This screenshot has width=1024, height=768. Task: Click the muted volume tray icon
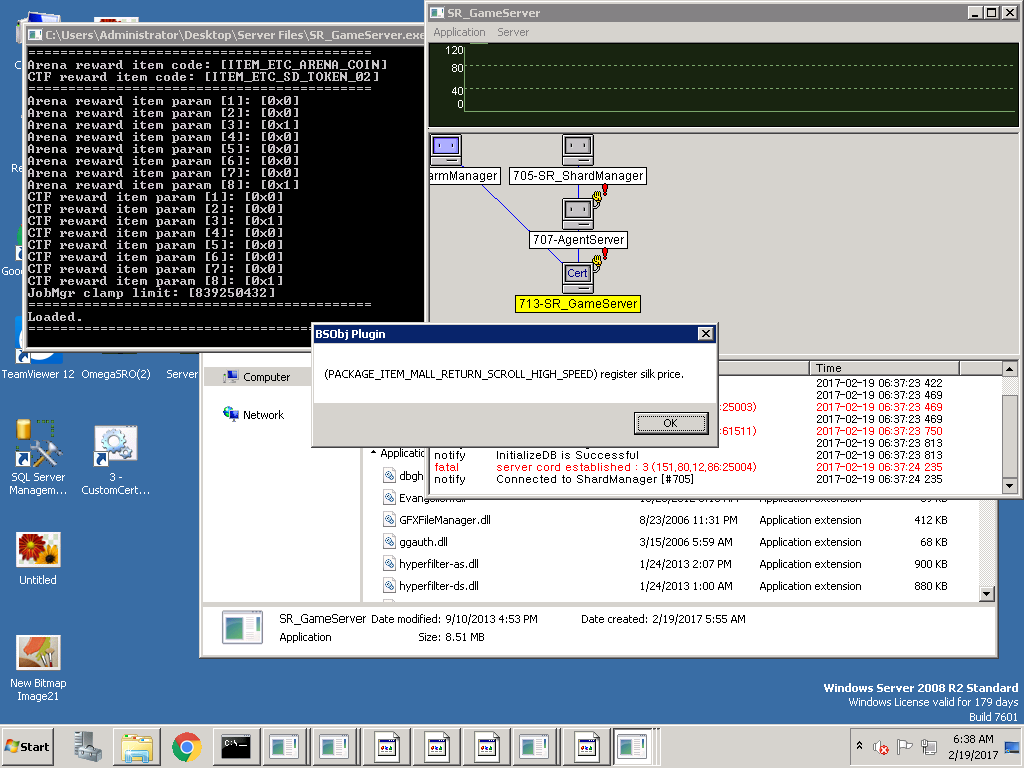tap(881, 746)
